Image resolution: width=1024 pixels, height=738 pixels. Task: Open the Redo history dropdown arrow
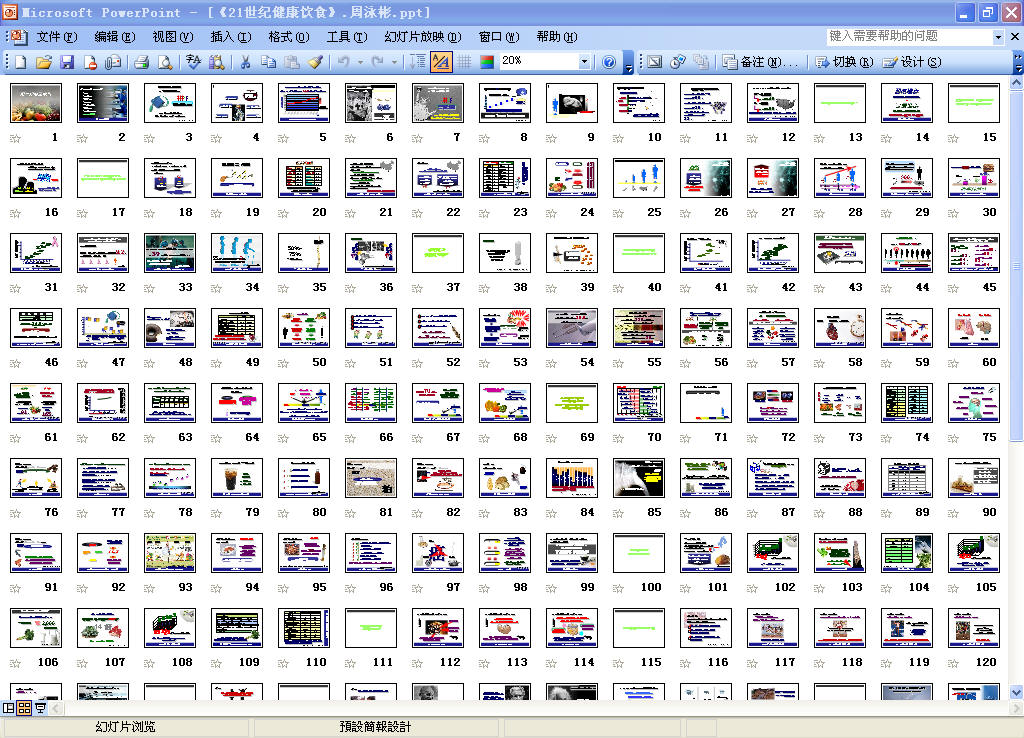394,62
